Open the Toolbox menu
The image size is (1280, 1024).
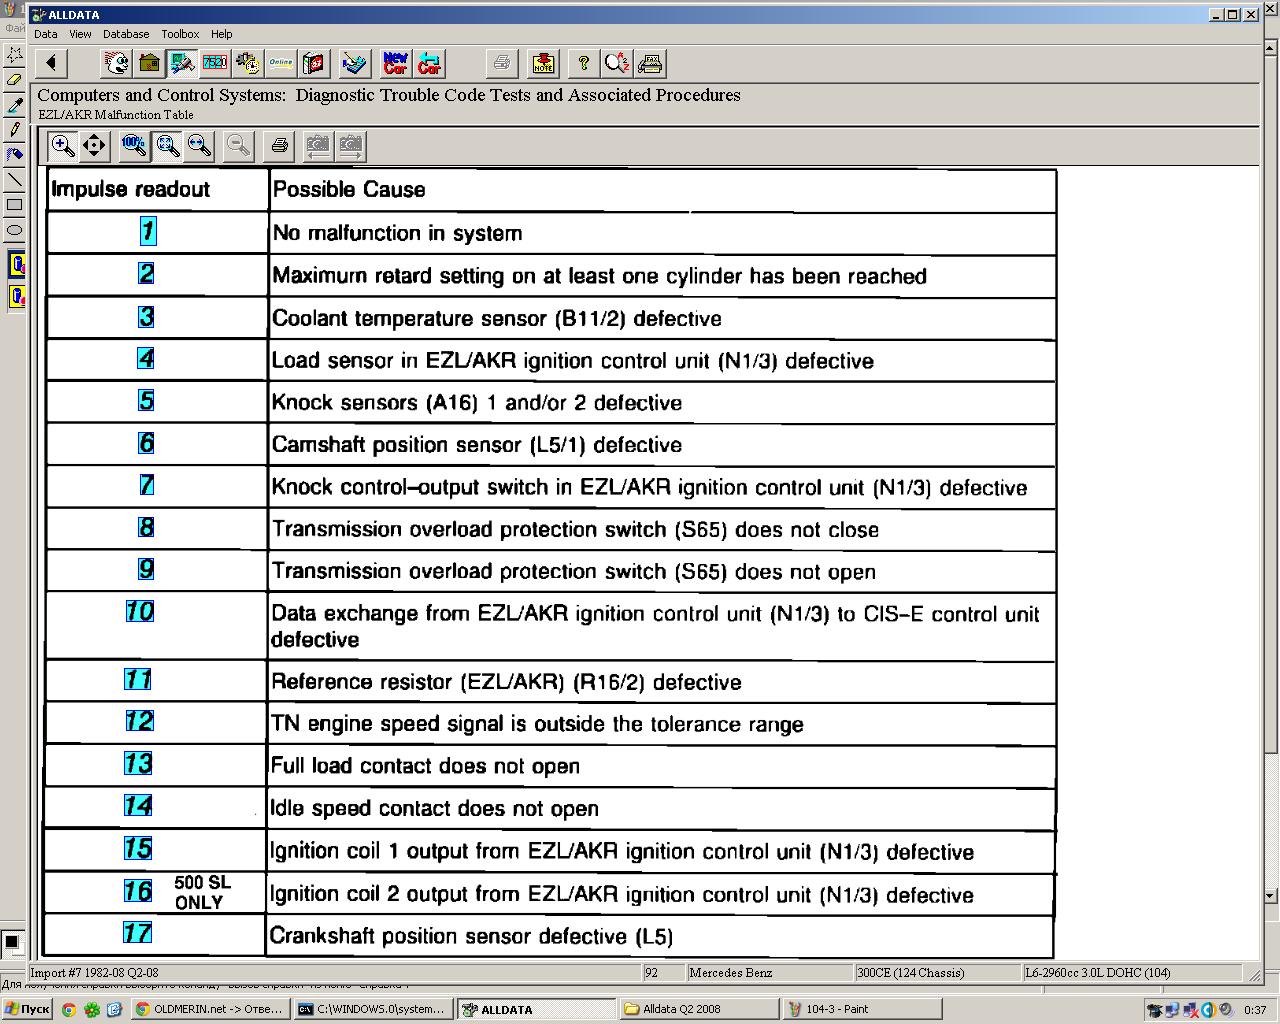(180, 34)
